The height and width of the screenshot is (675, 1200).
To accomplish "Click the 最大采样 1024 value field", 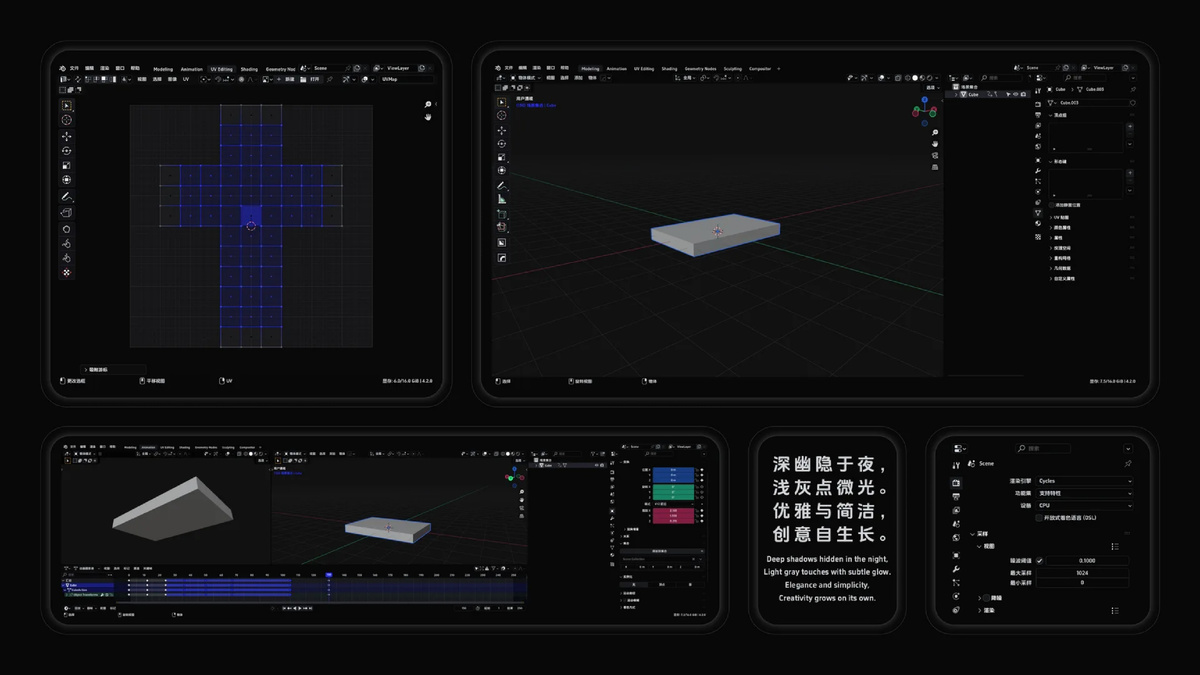I will 1082,573.
